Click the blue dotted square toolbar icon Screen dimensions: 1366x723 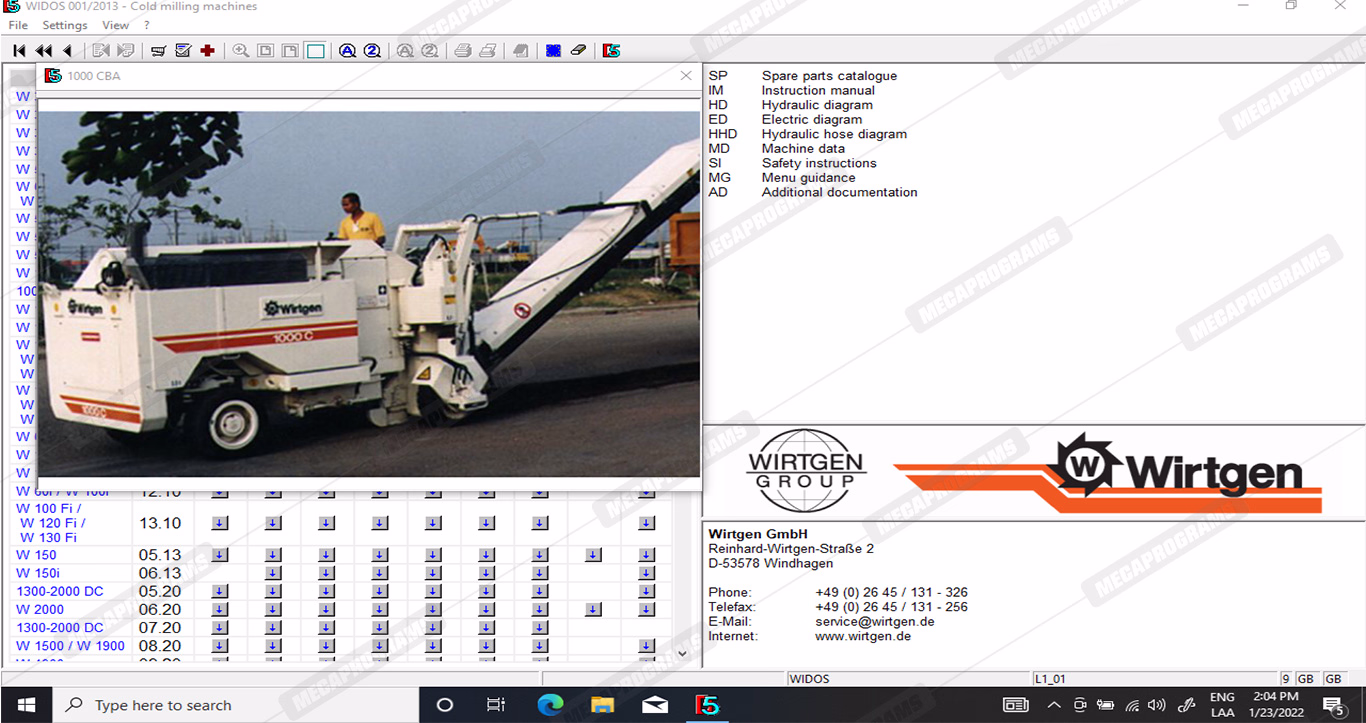click(553, 50)
